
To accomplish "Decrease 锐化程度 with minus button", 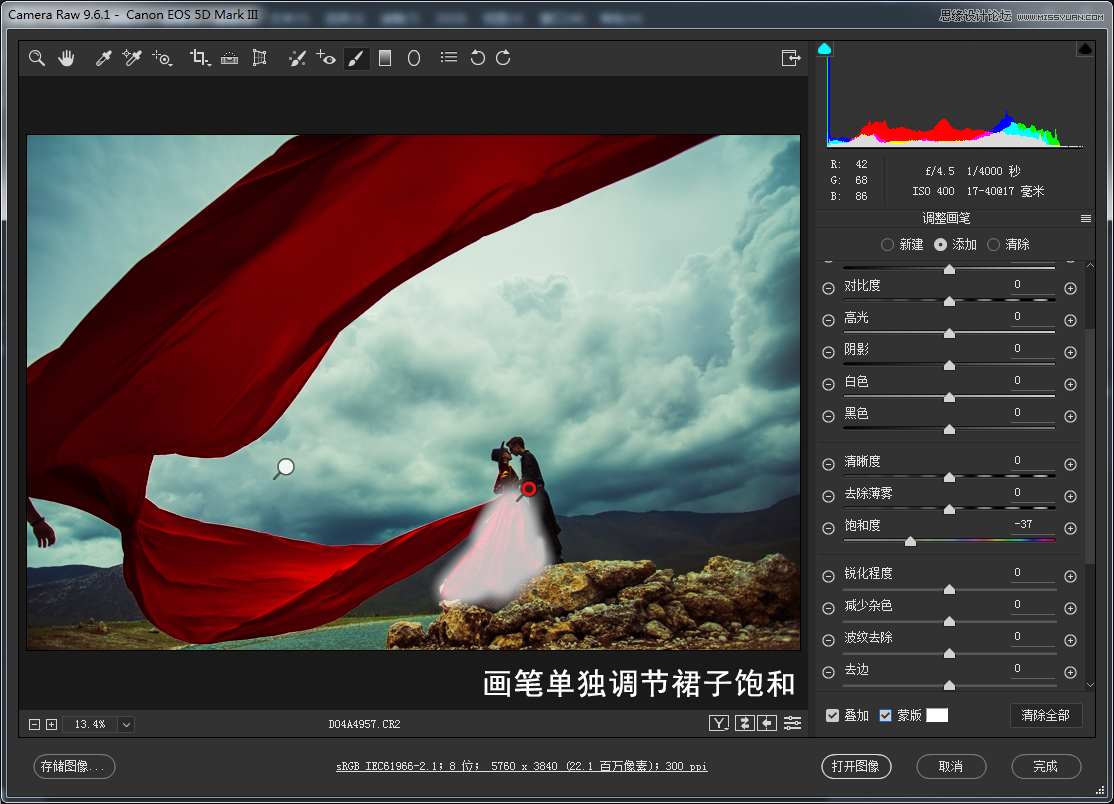I will [828, 577].
